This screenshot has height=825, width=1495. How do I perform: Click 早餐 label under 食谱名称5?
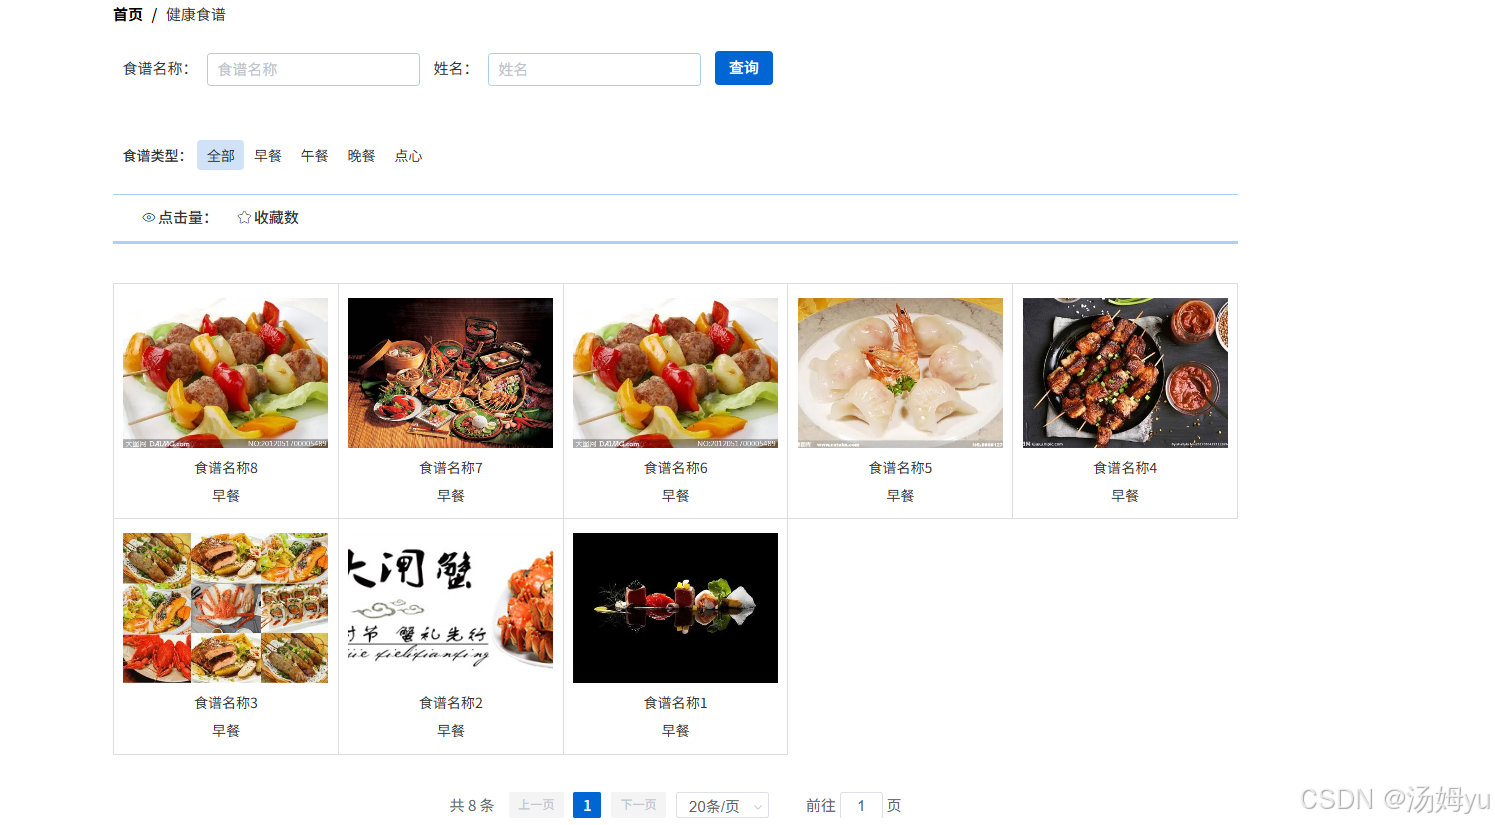(901, 496)
